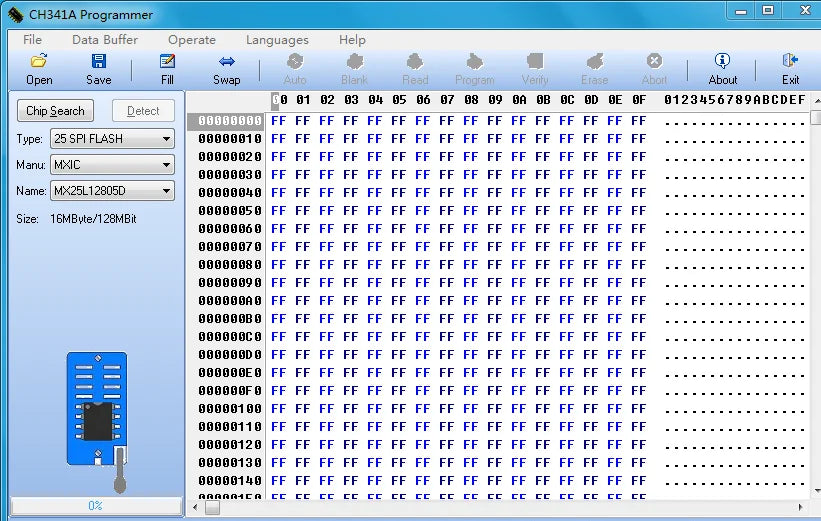
Task: Click the Auto toolbar icon
Action: coord(295,62)
